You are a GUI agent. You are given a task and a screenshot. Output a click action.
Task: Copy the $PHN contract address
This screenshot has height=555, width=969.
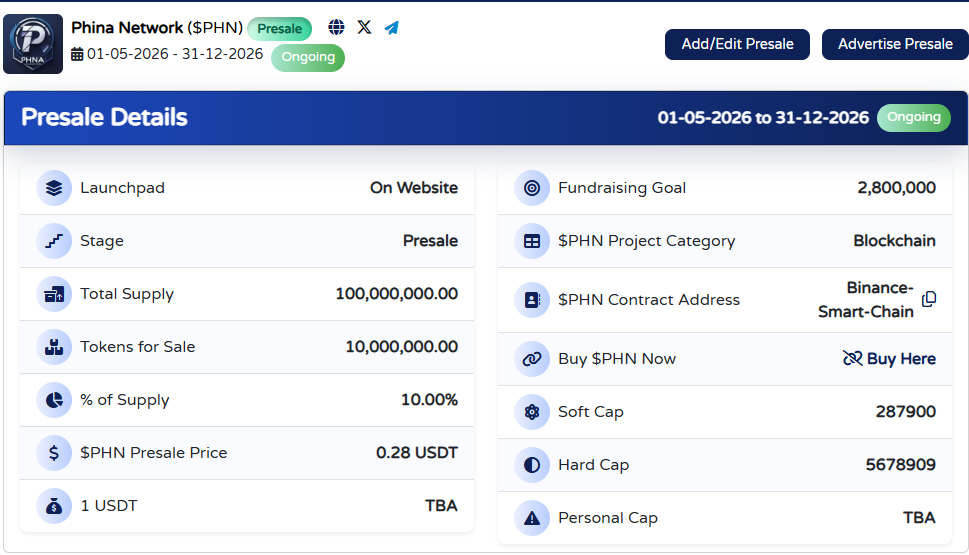coord(929,299)
